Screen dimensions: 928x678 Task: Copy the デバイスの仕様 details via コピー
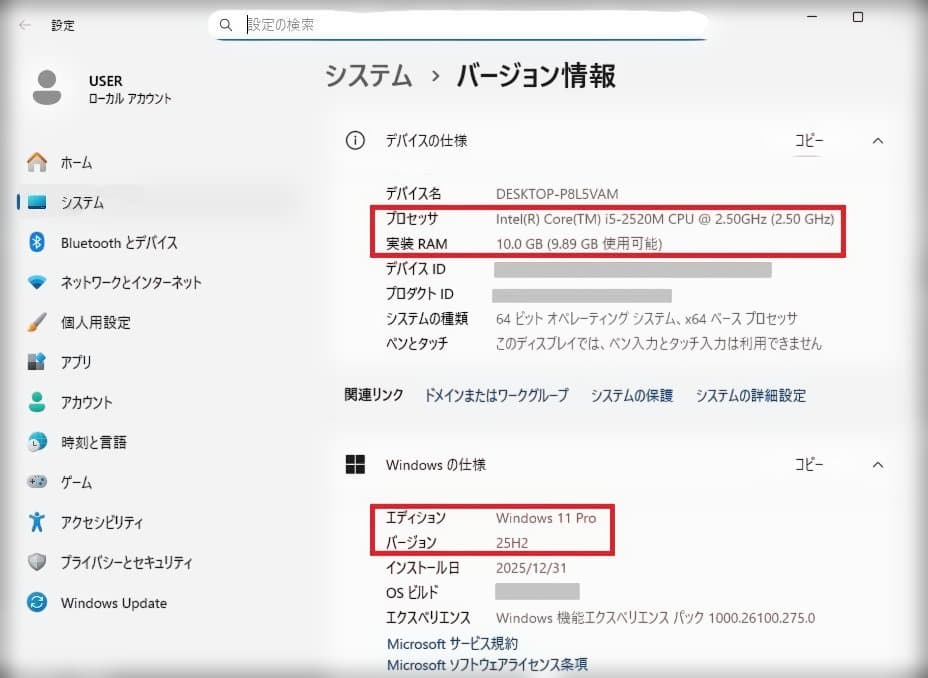pos(808,141)
